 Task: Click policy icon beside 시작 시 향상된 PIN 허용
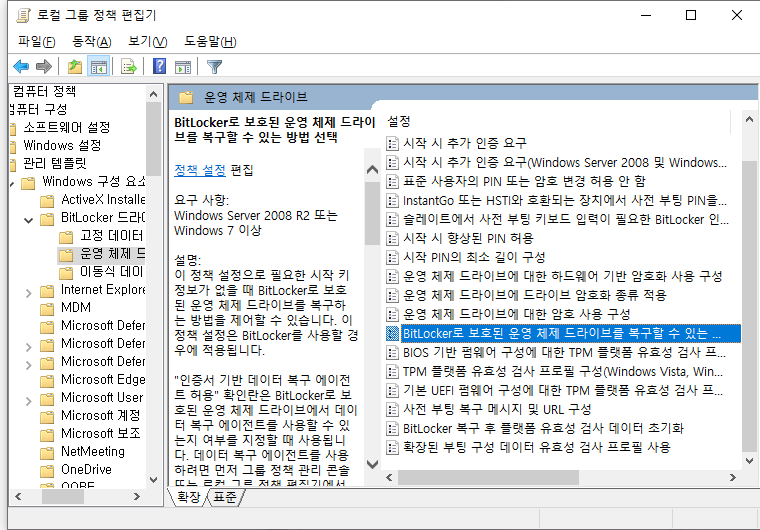(392, 239)
